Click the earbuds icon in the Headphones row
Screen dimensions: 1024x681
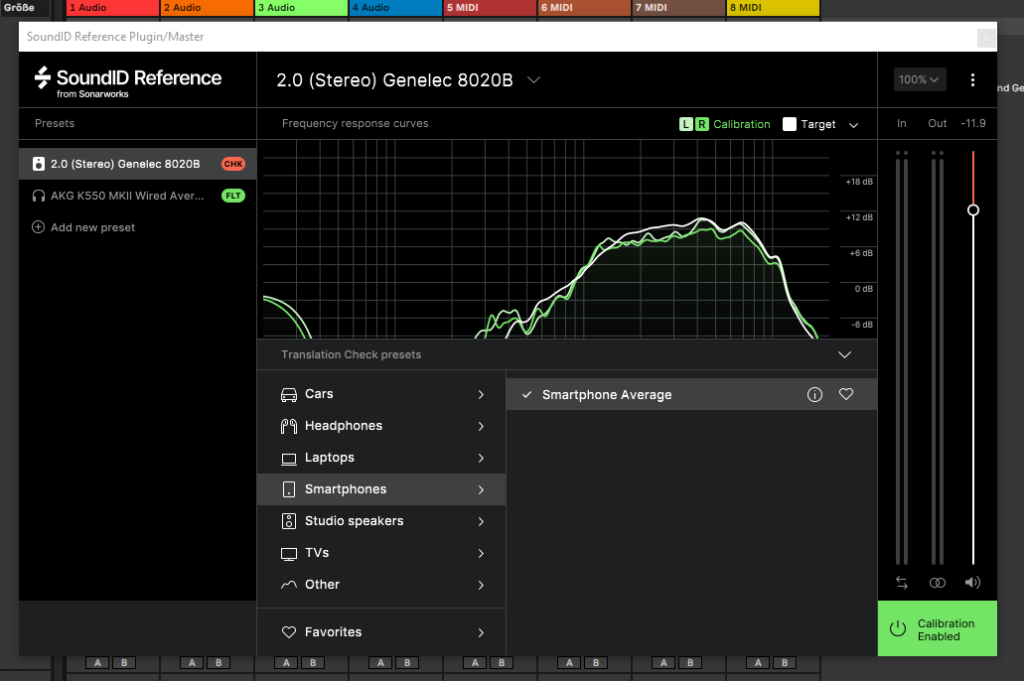(x=289, y=426)
